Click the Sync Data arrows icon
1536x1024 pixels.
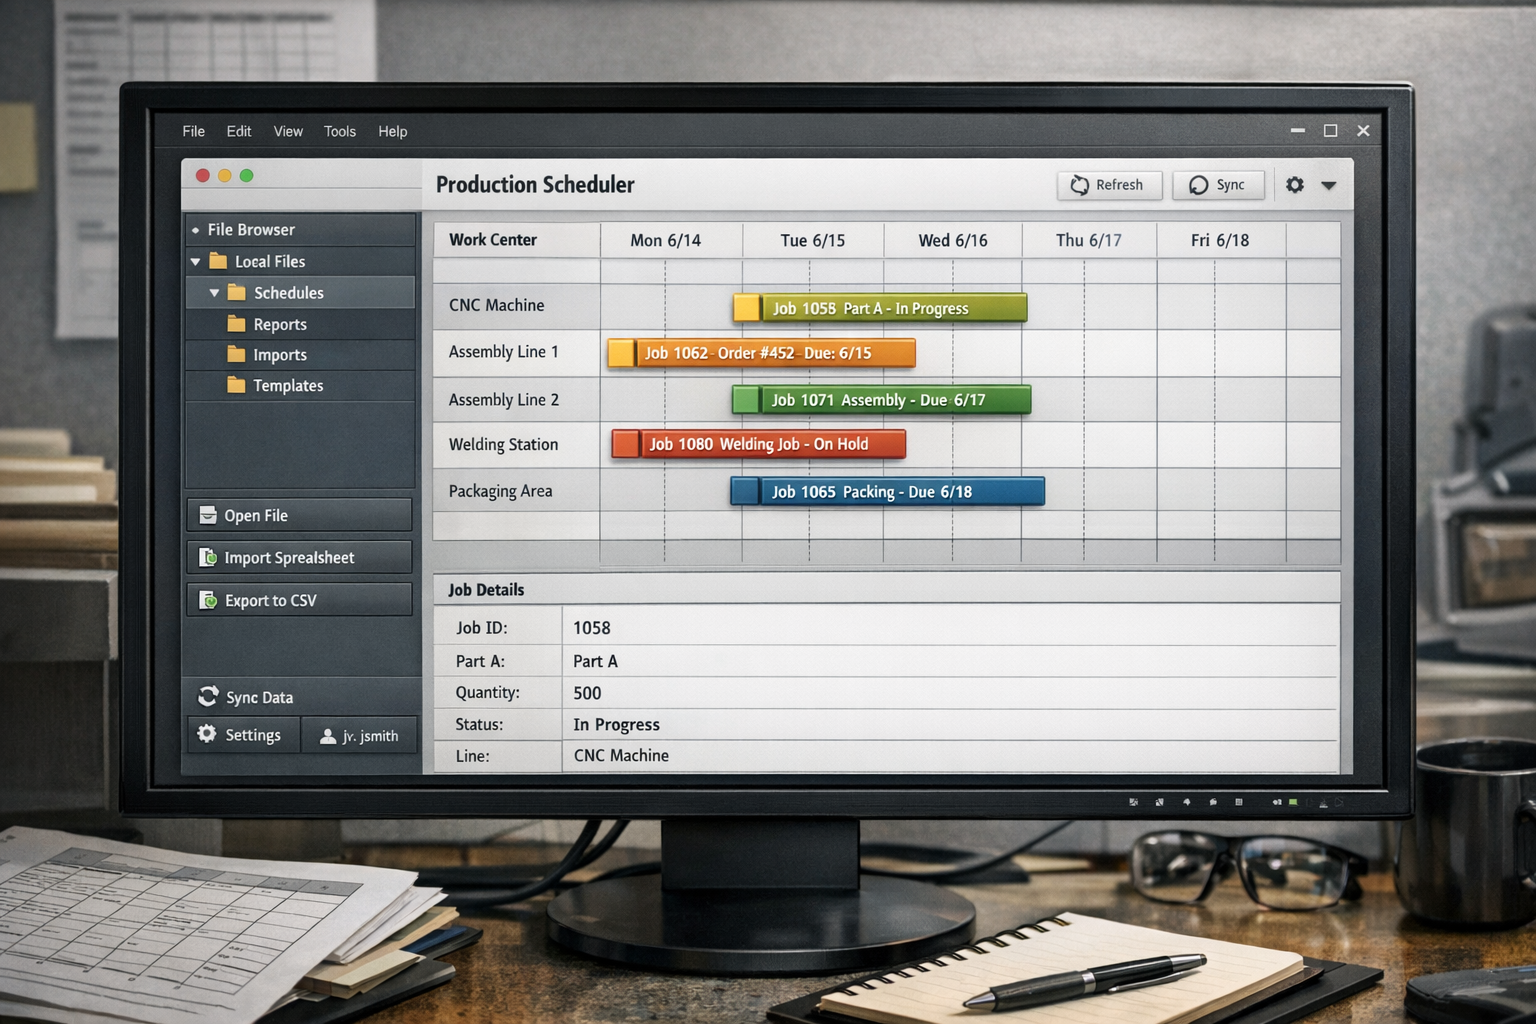(208, 697)
